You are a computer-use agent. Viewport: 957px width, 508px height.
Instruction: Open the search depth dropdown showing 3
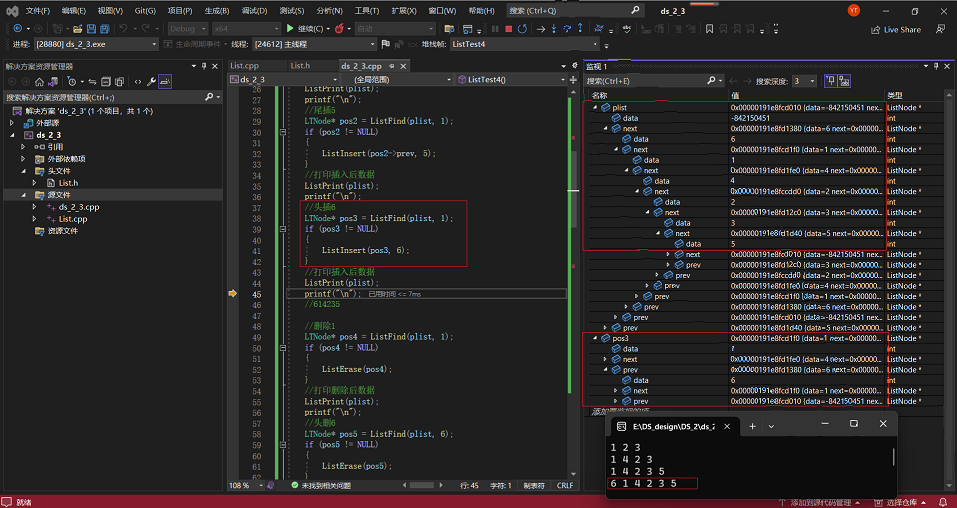tap(804, 81)
